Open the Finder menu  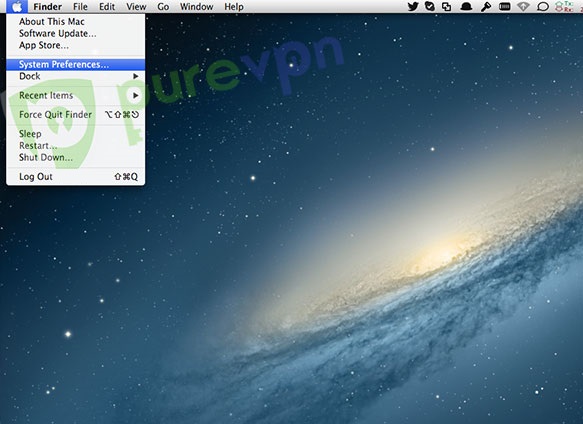pyautogui.click(x=48, y=7)
